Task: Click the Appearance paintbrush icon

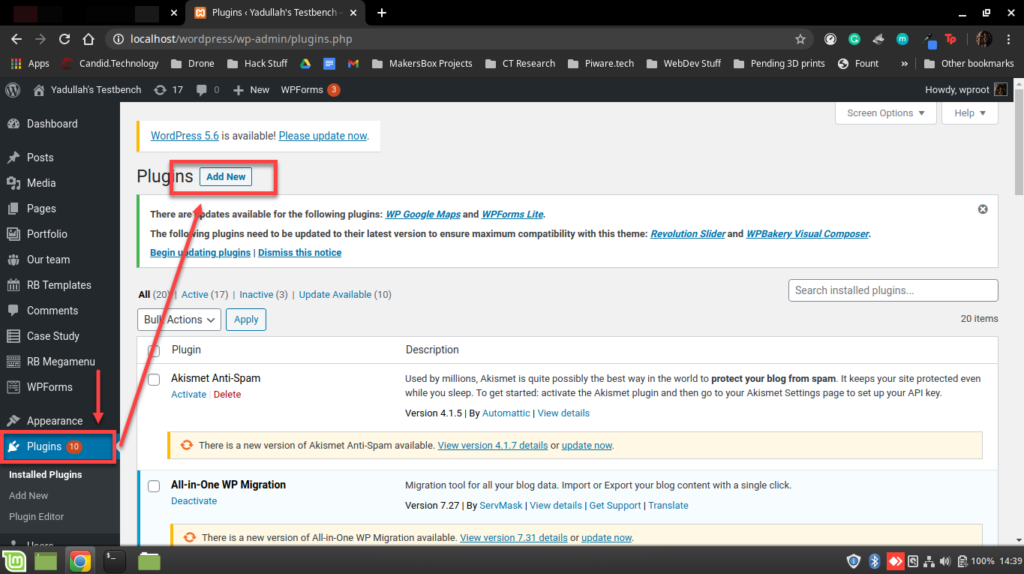Action: [13, 421]
